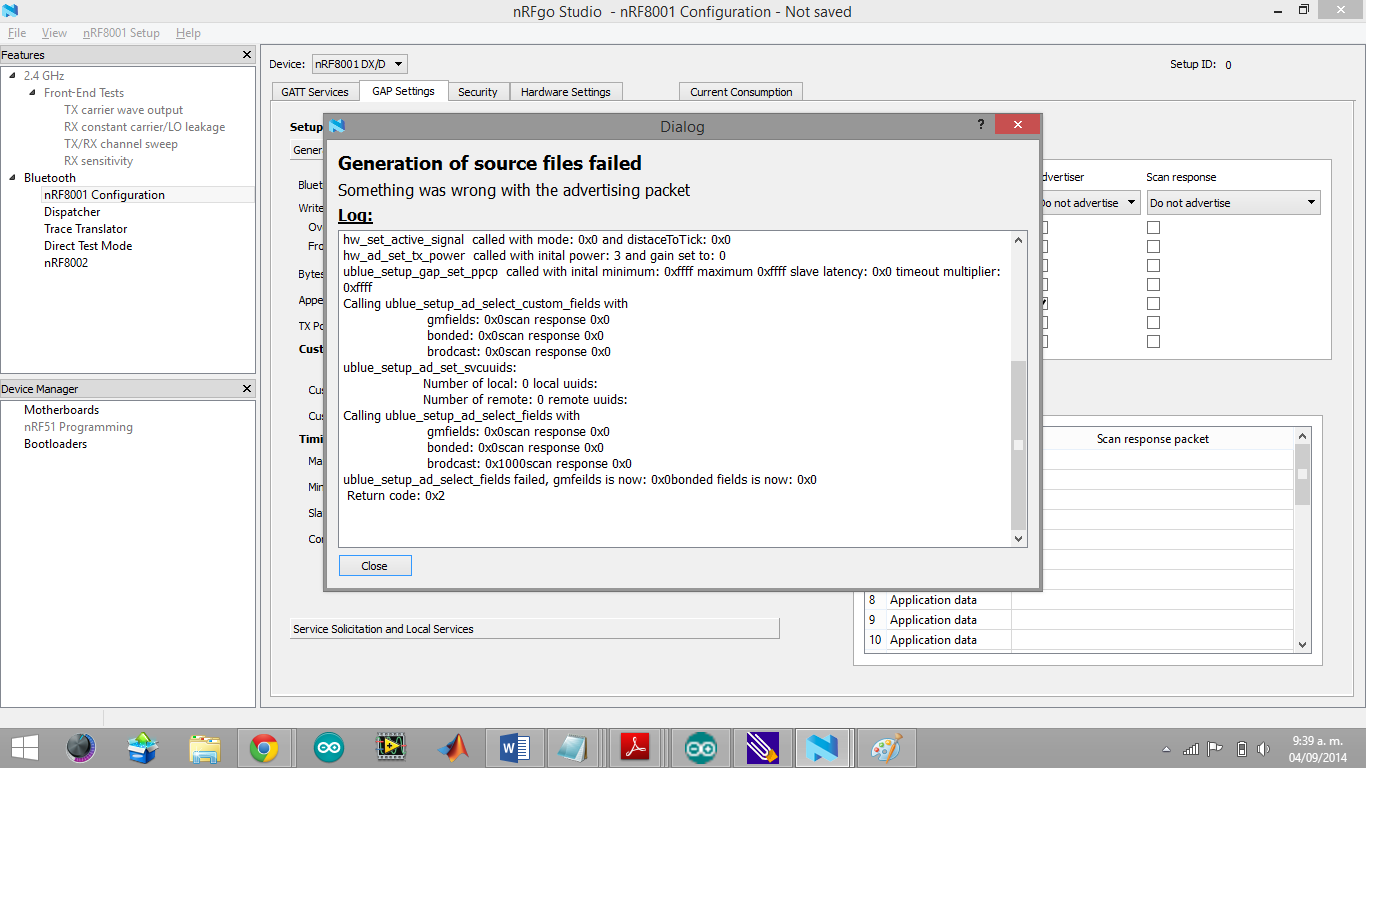
Task: Open Adobe Reader from the taskbar
Action: coord(636,748)
